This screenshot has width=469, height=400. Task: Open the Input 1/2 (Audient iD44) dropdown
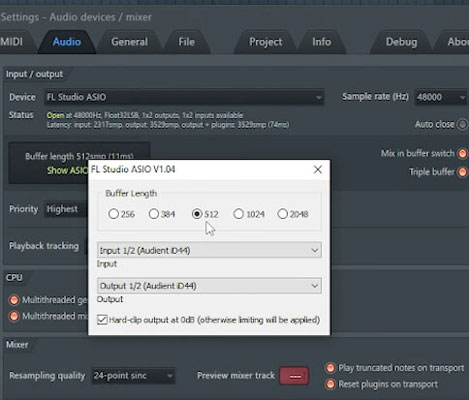[x=209, y=250]
